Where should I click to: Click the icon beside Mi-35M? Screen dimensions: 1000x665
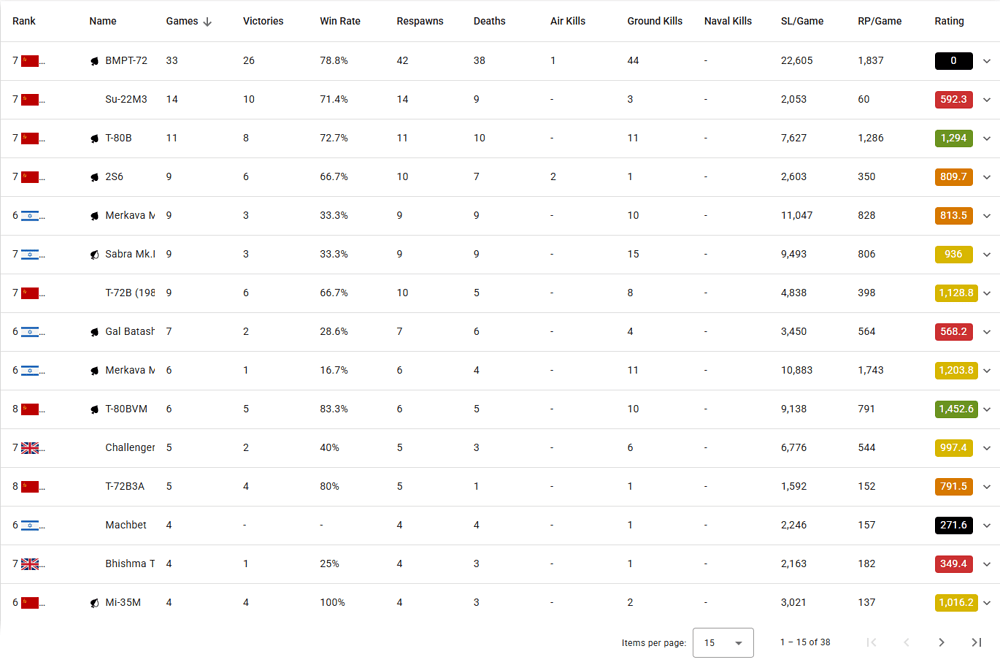(94, 603)
